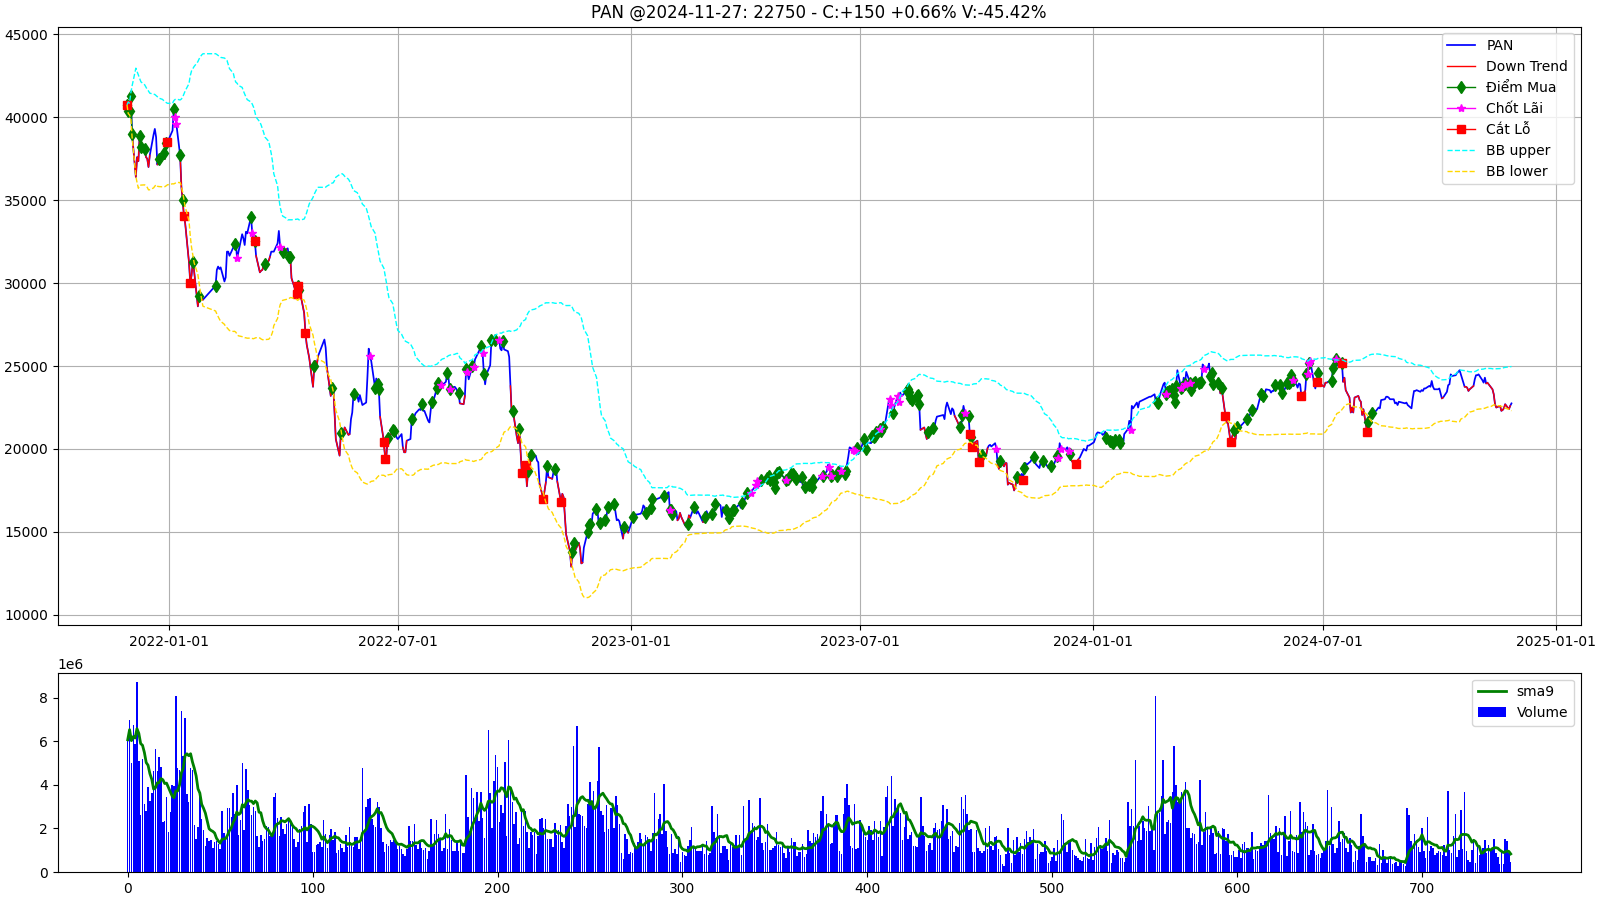The width and height of the screenshot is (1600, 900).
Task: Click the 20000 price axis label
Action: [26, 450]
